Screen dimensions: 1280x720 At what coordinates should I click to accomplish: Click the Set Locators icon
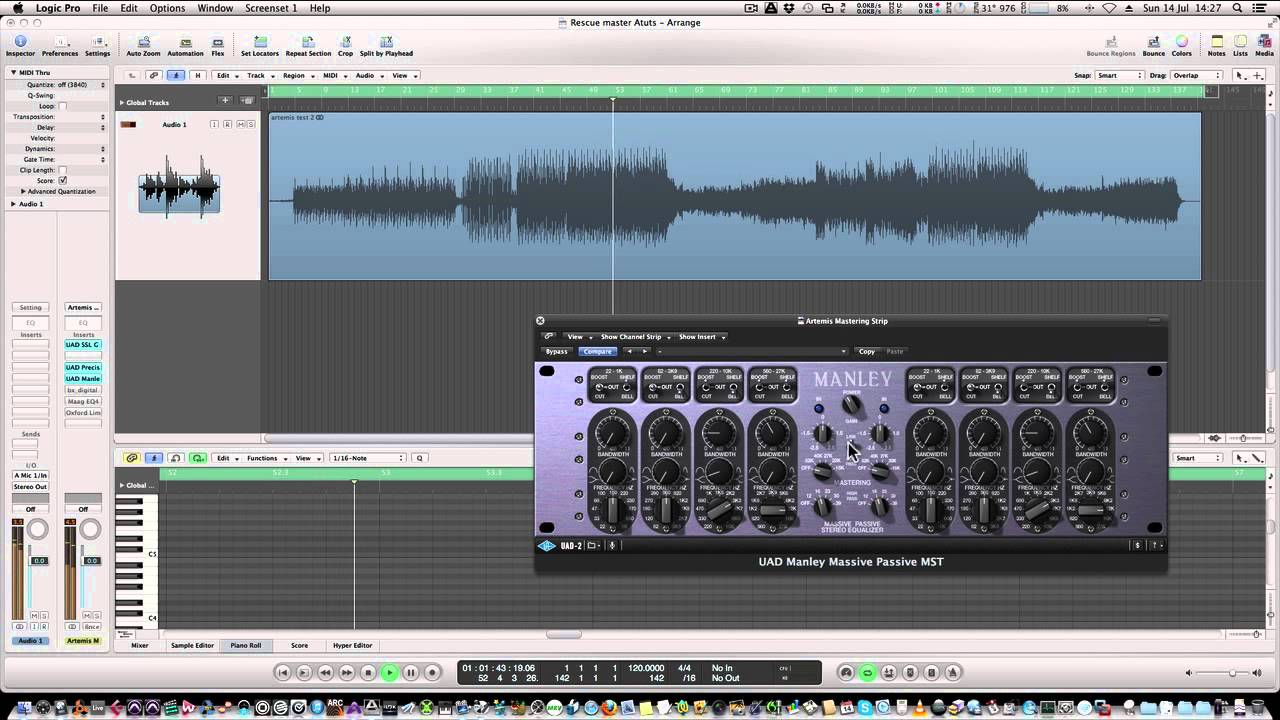260,46
